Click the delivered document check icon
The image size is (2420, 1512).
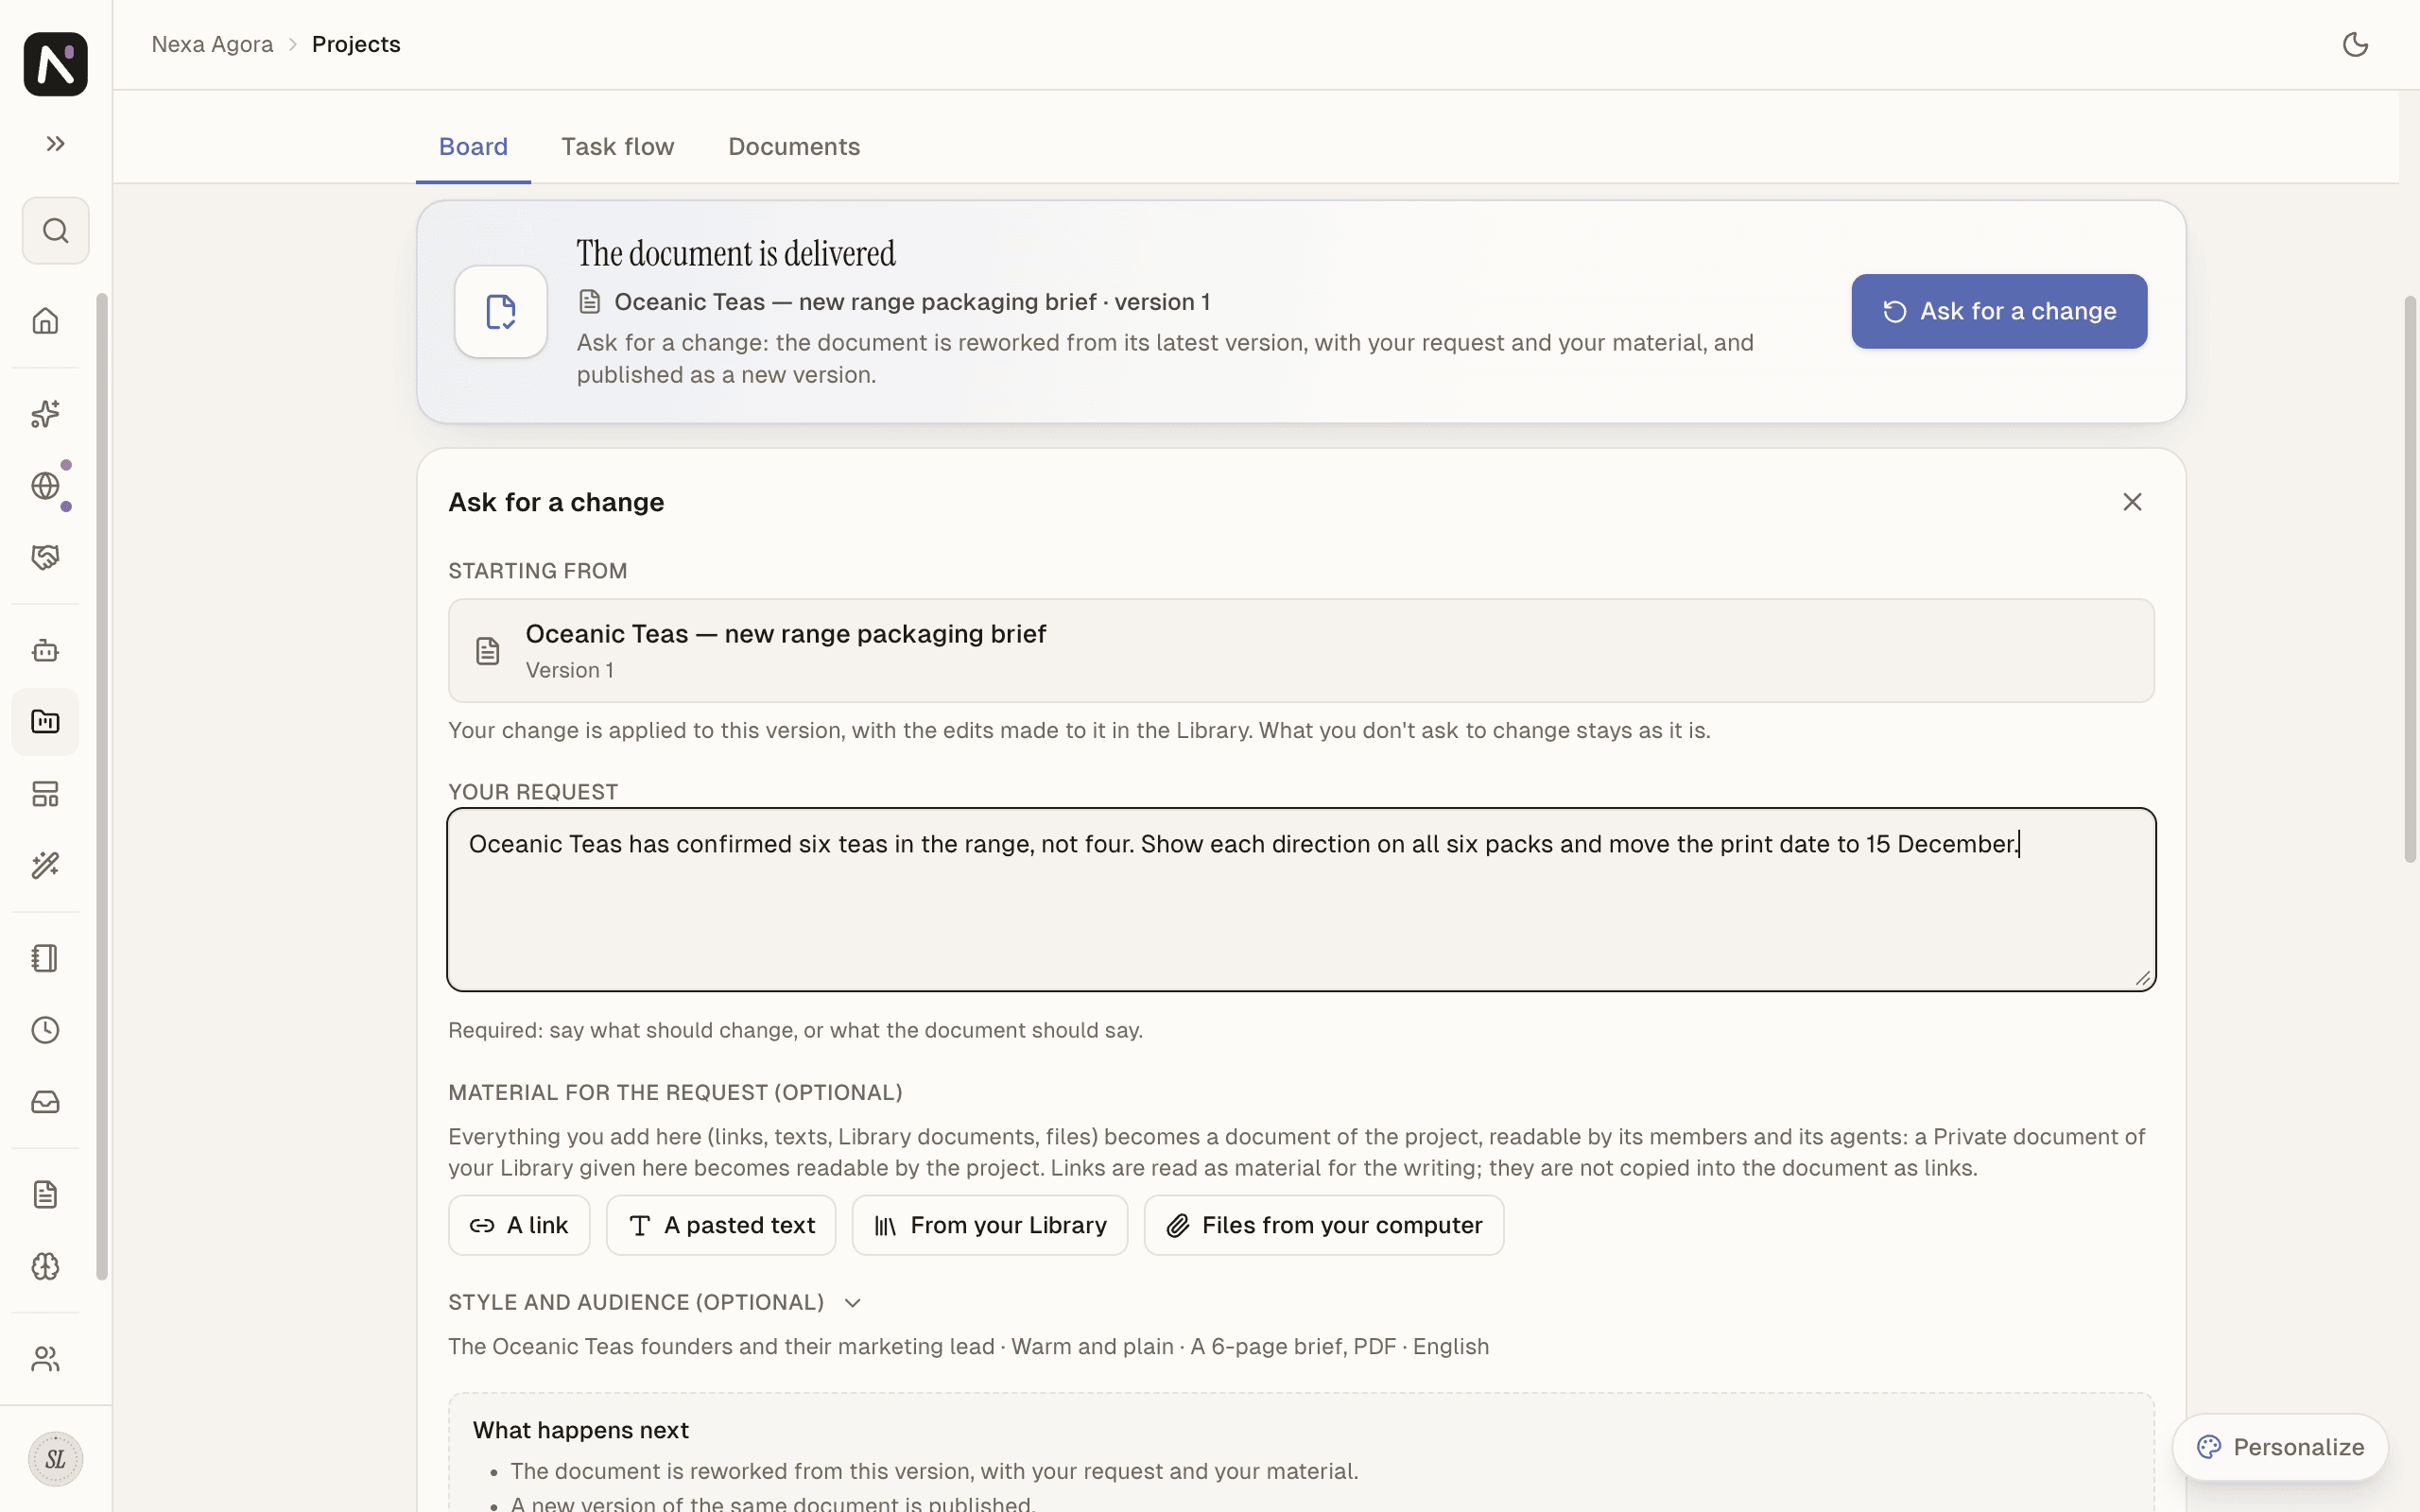click(x=501, y=311)
